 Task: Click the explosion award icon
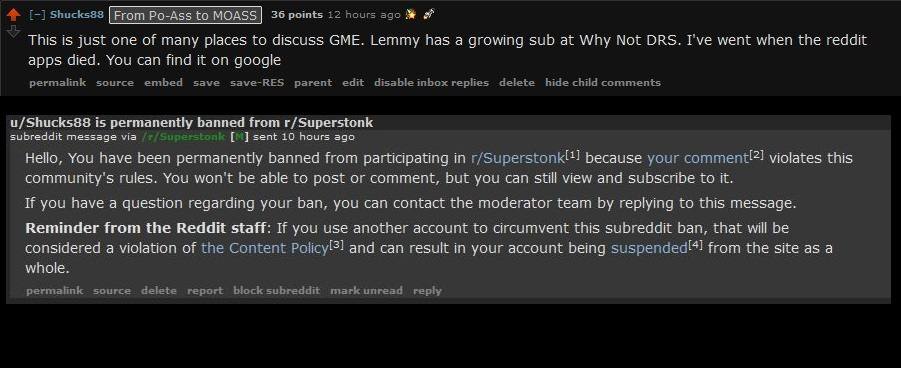pos(410,15)
